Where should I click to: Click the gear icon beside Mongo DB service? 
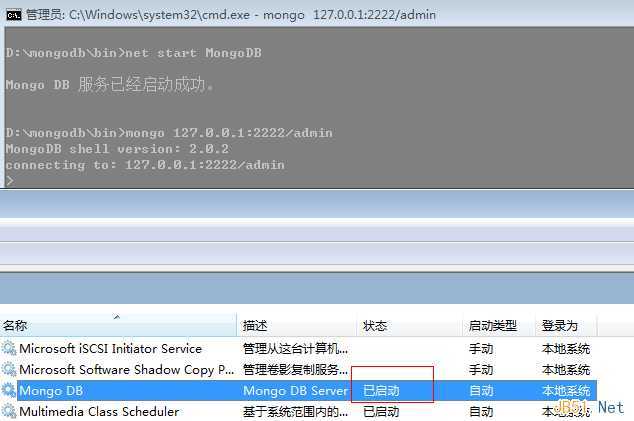8,390
